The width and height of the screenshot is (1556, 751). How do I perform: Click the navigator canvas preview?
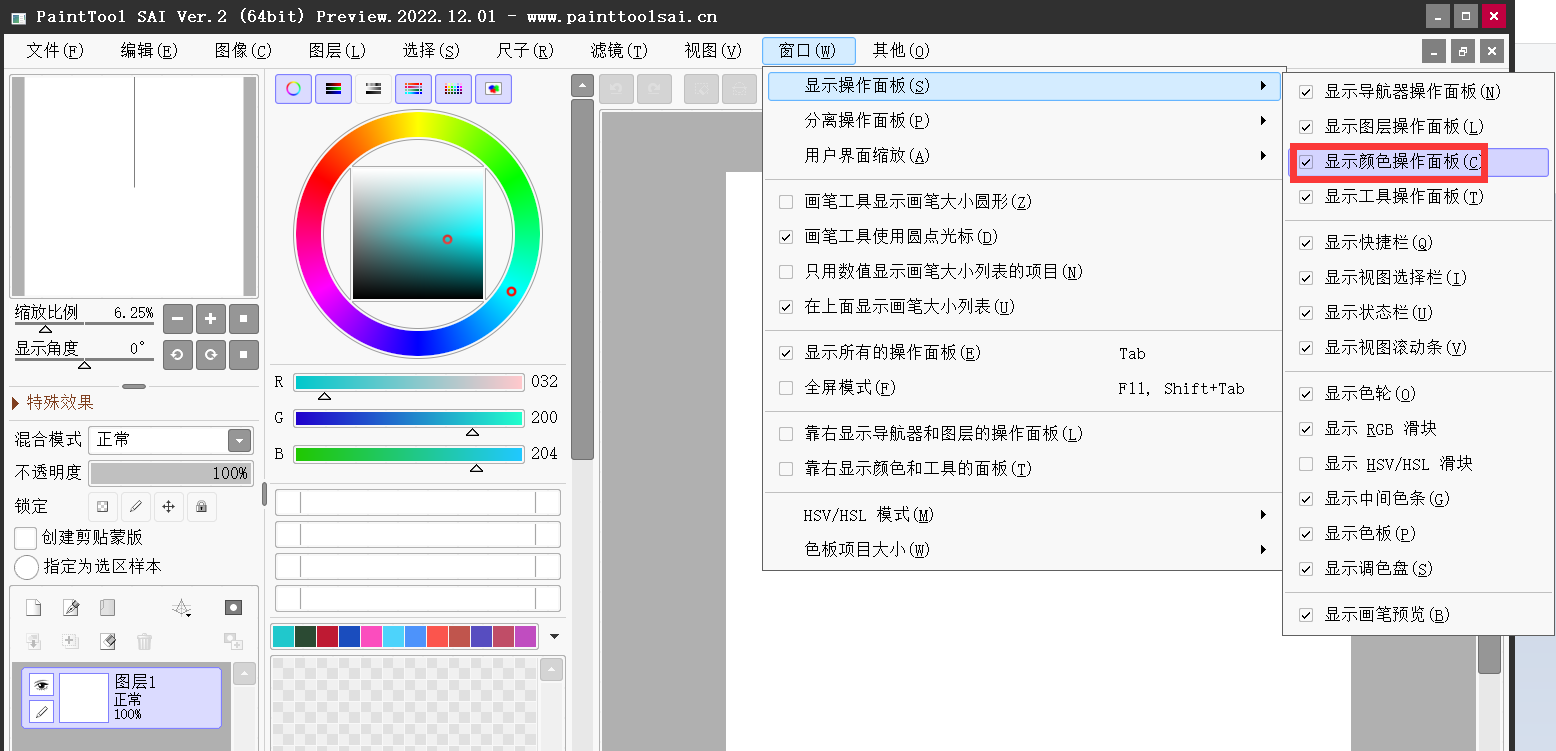click(134, 186)
